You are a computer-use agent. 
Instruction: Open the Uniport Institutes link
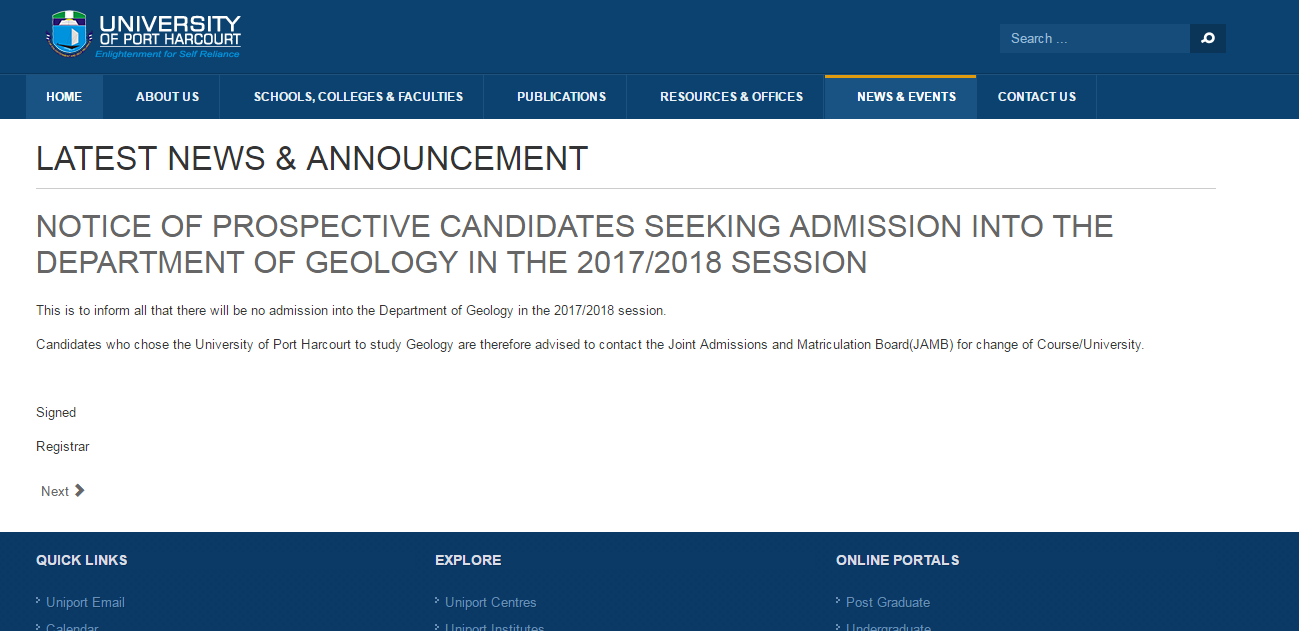[x=494, y=626]
